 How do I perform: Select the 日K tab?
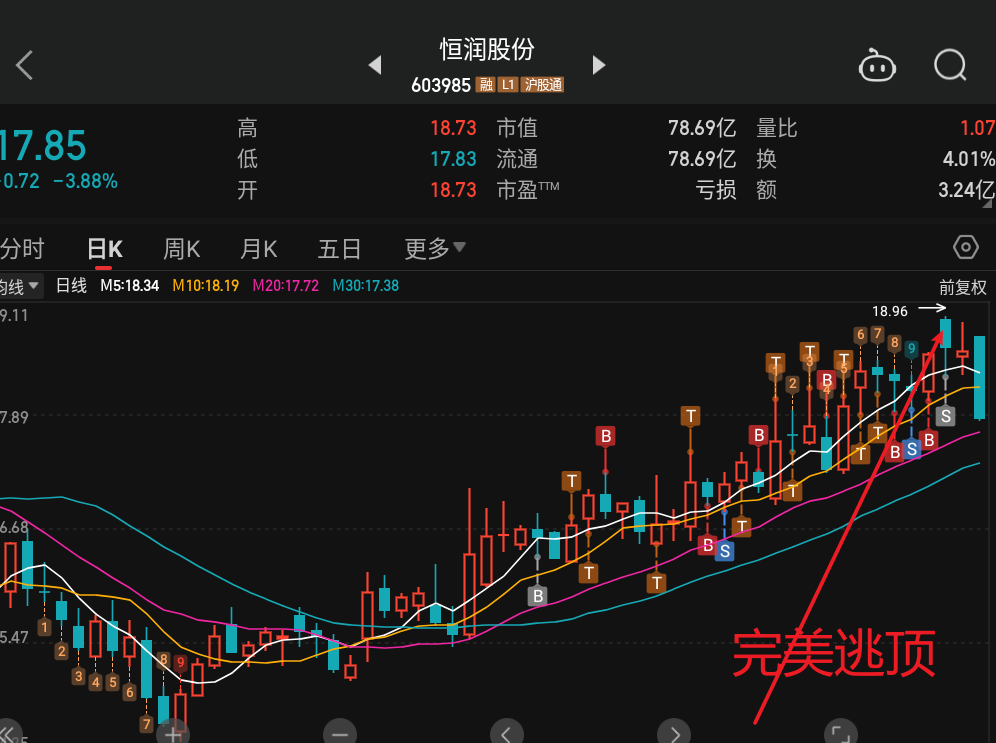[x=105, y=249]
